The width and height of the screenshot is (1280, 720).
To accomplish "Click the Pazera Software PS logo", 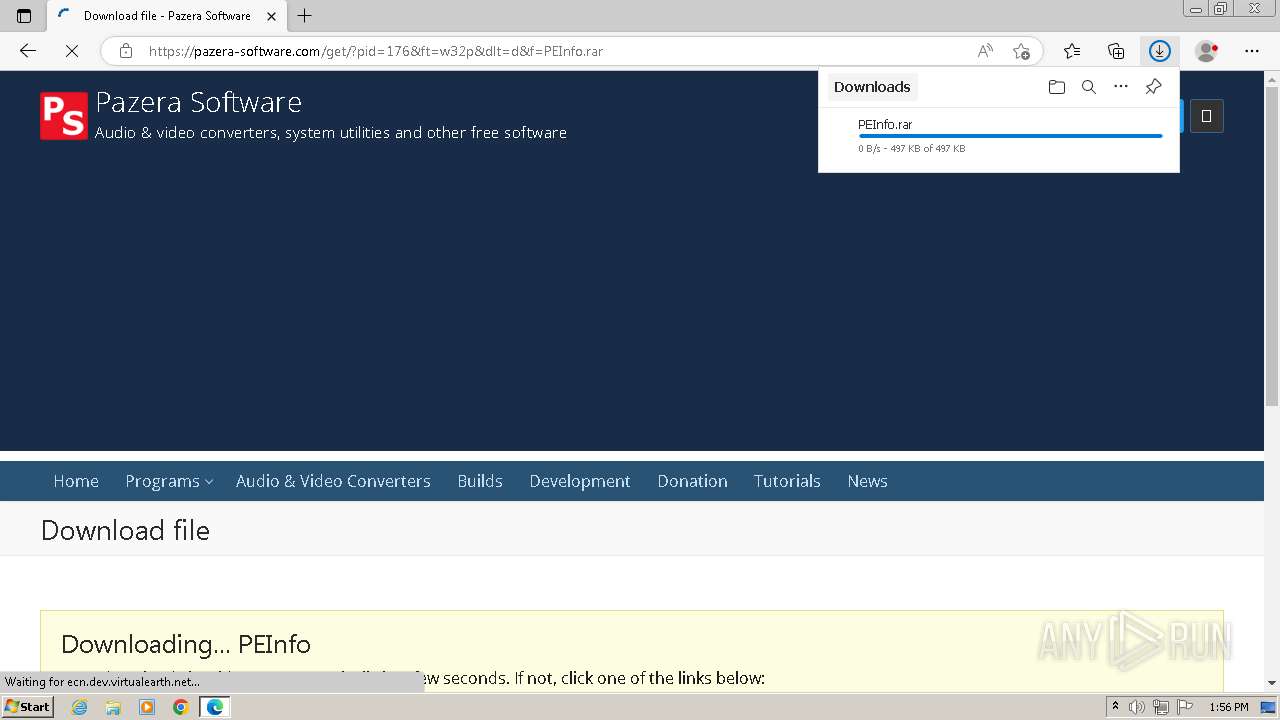I will click(64, 116).
